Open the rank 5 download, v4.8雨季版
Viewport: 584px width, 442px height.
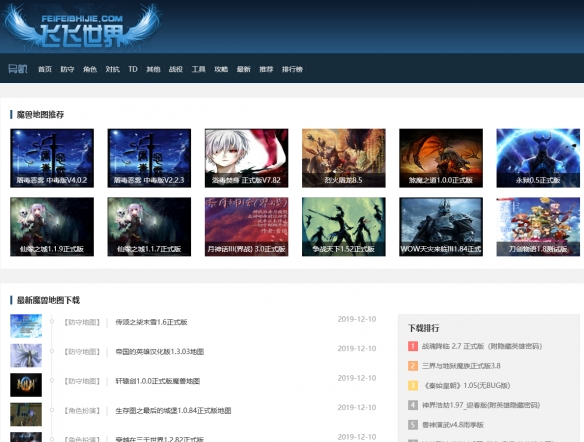[x=453, y=425]
